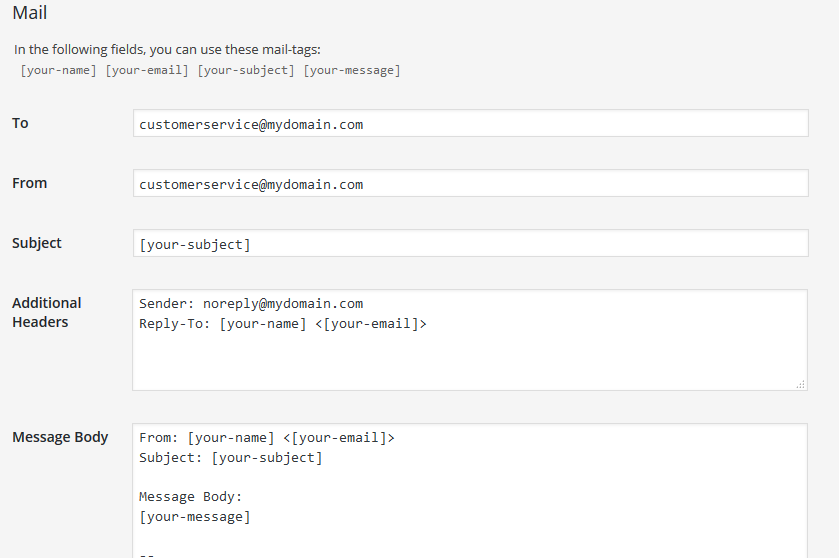The width and height of the screenshot is (839, 558).
Task: Click the [your-message] line in Message Body
Action: [195, 517]
